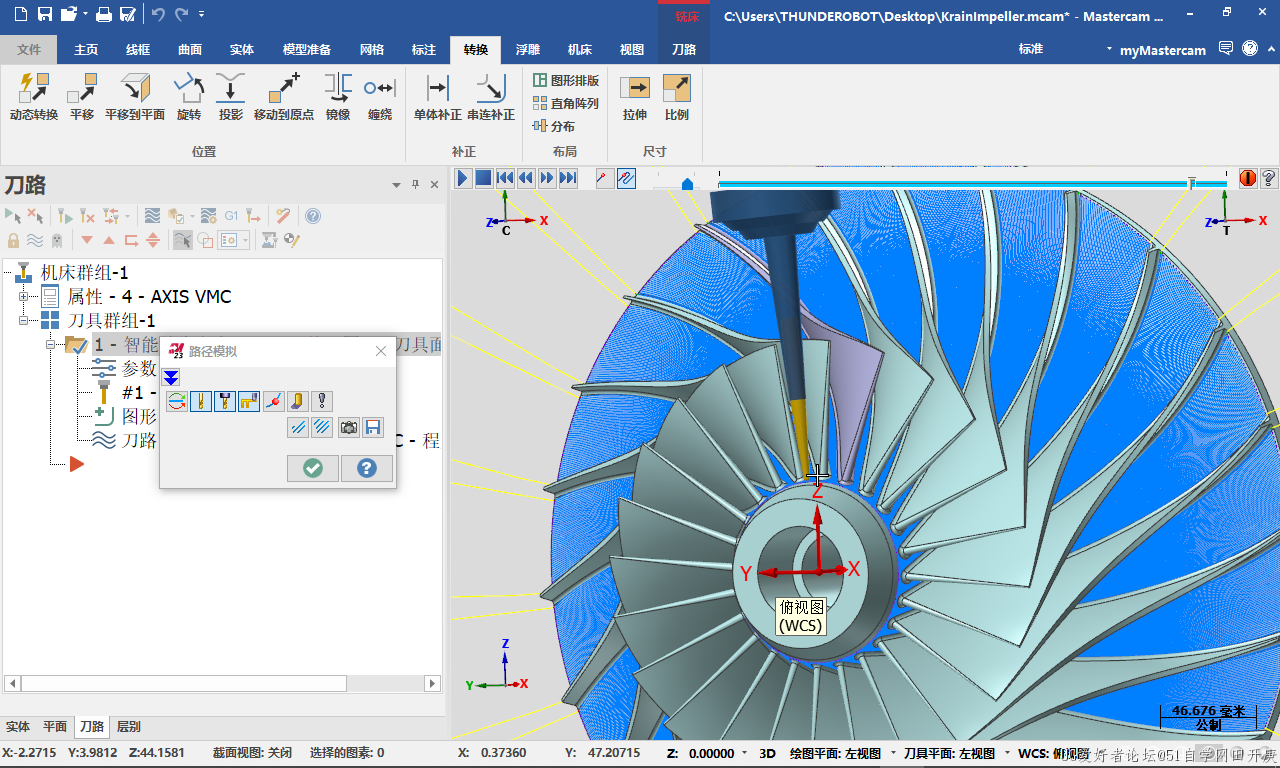Open the toolpaths panel options dropdown arrow
This screenshot has height=768, width=1280.
coord(398,185)
